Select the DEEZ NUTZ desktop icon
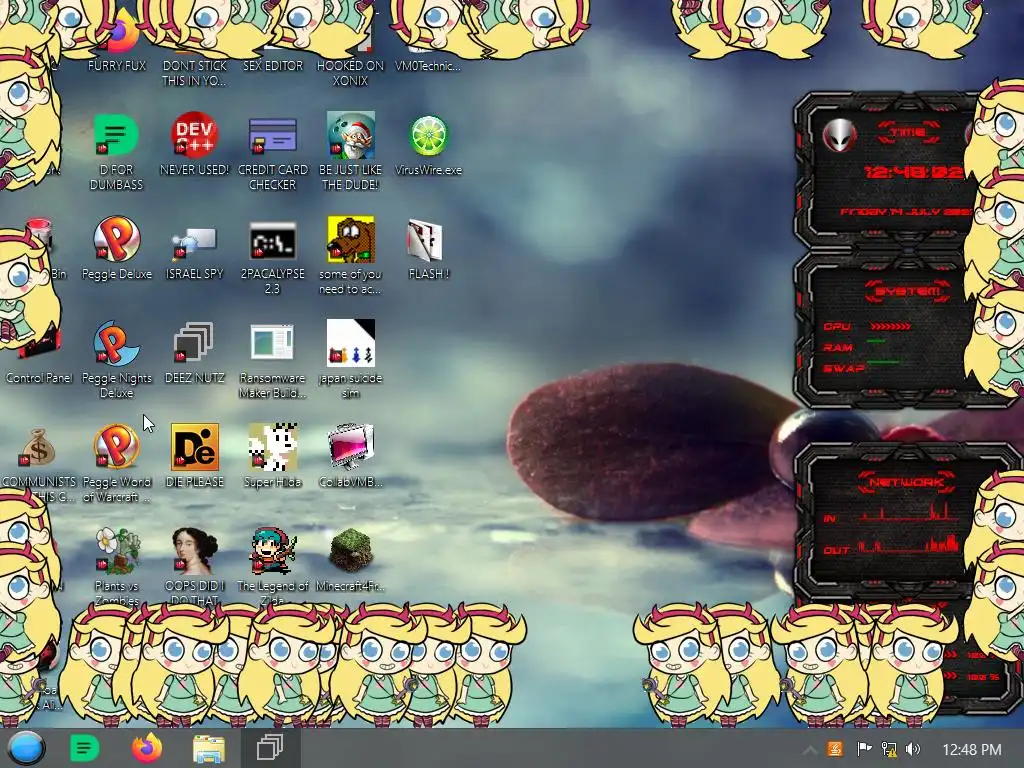Viewport: 1024px width, 768px height. [194, 344]
